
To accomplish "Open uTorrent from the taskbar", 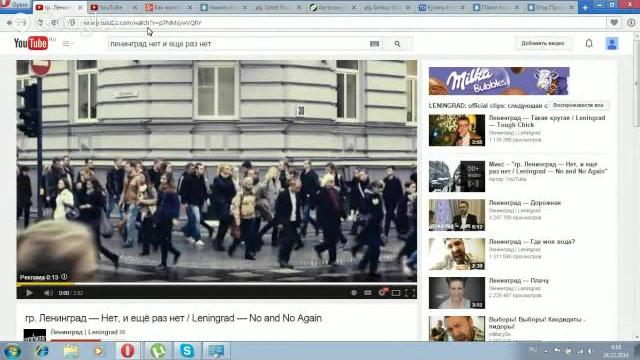I will click(x=158, y=351).
